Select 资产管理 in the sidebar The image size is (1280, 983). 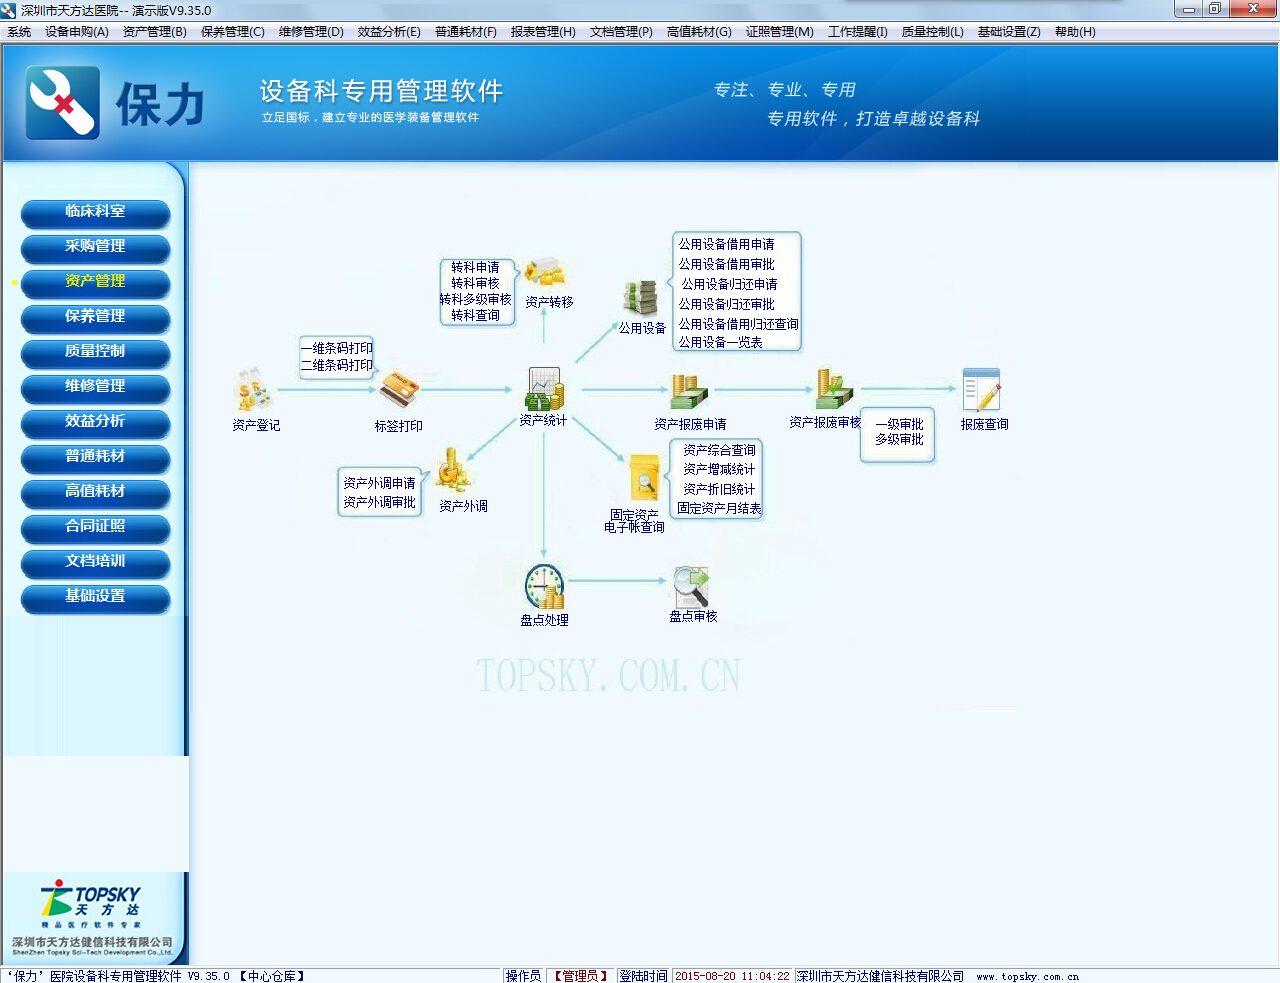point(95,283)
